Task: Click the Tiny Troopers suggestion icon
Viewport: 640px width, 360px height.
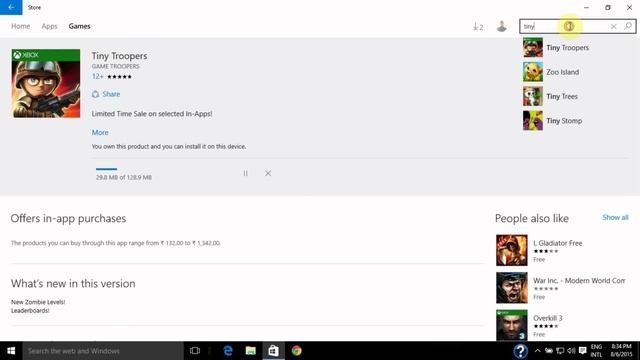Action: click(533, 47)
